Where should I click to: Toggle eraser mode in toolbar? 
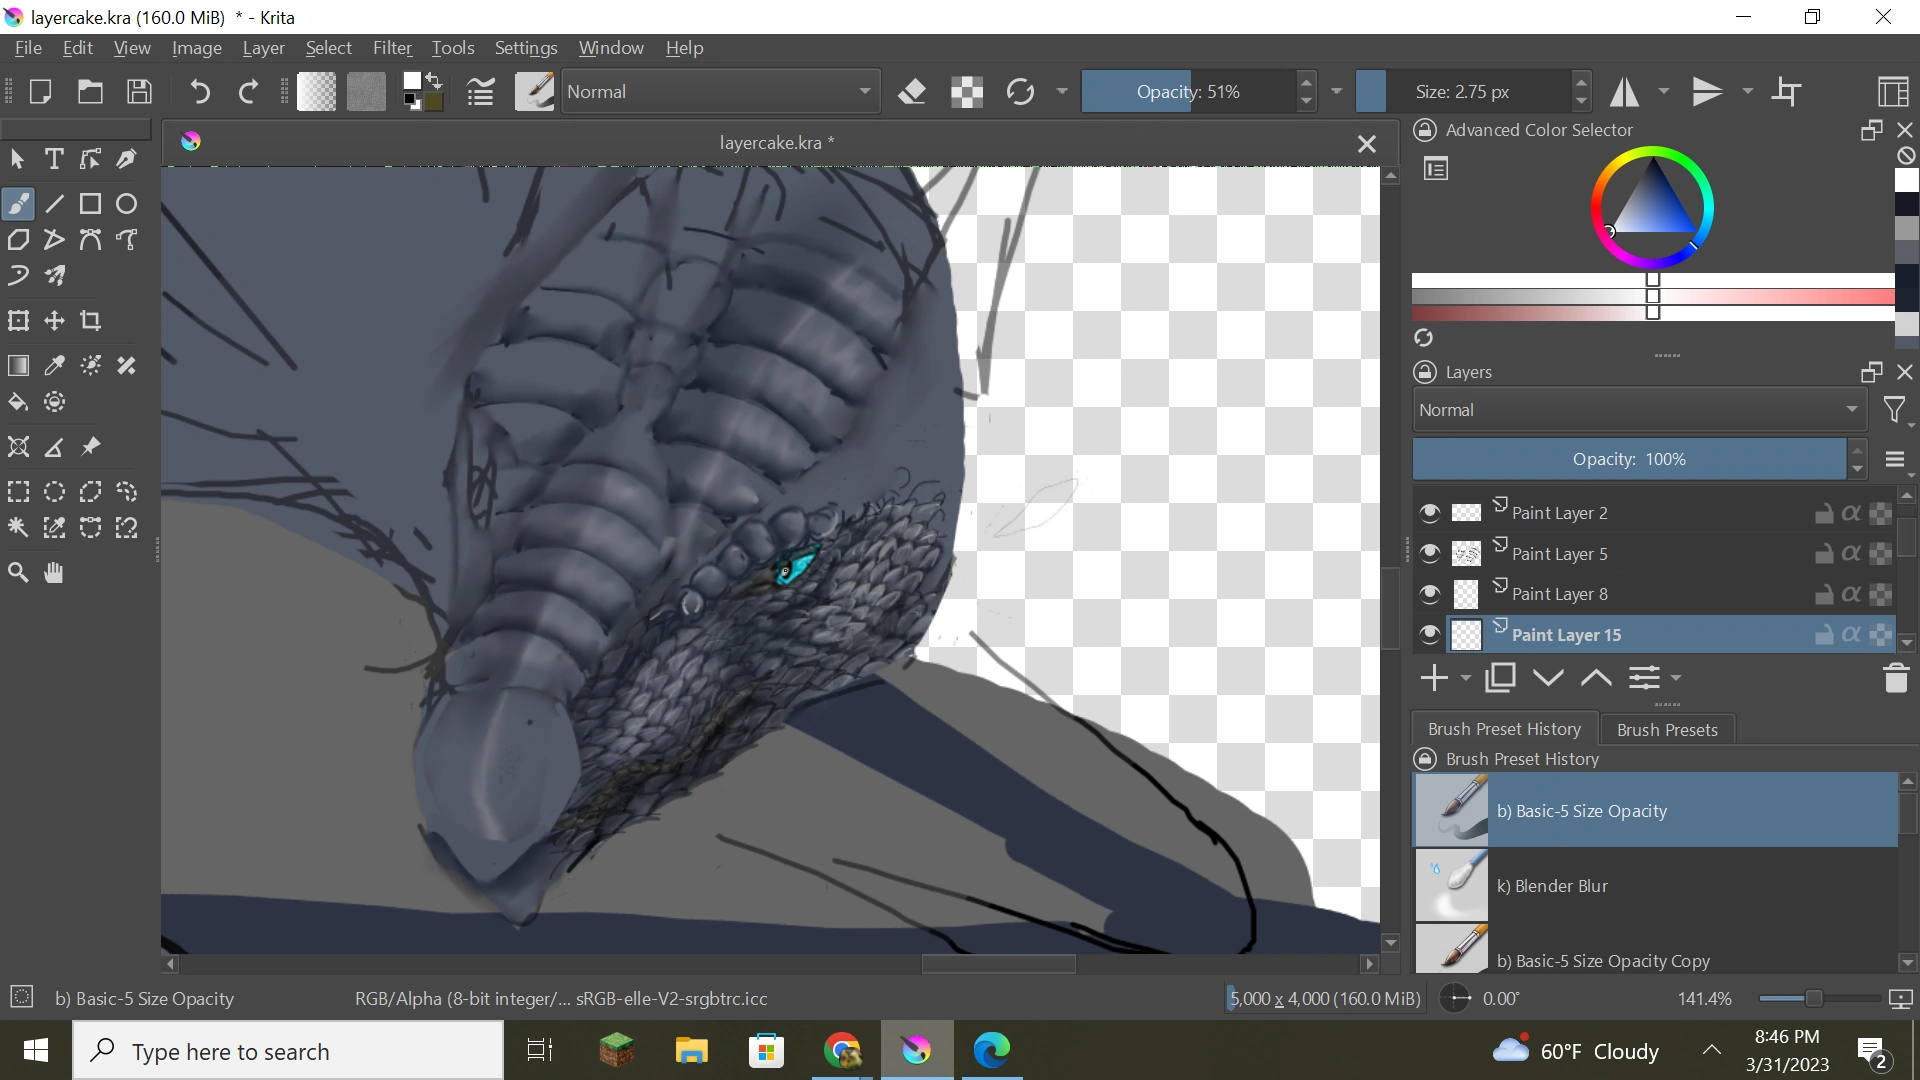[x=911, y=92]
